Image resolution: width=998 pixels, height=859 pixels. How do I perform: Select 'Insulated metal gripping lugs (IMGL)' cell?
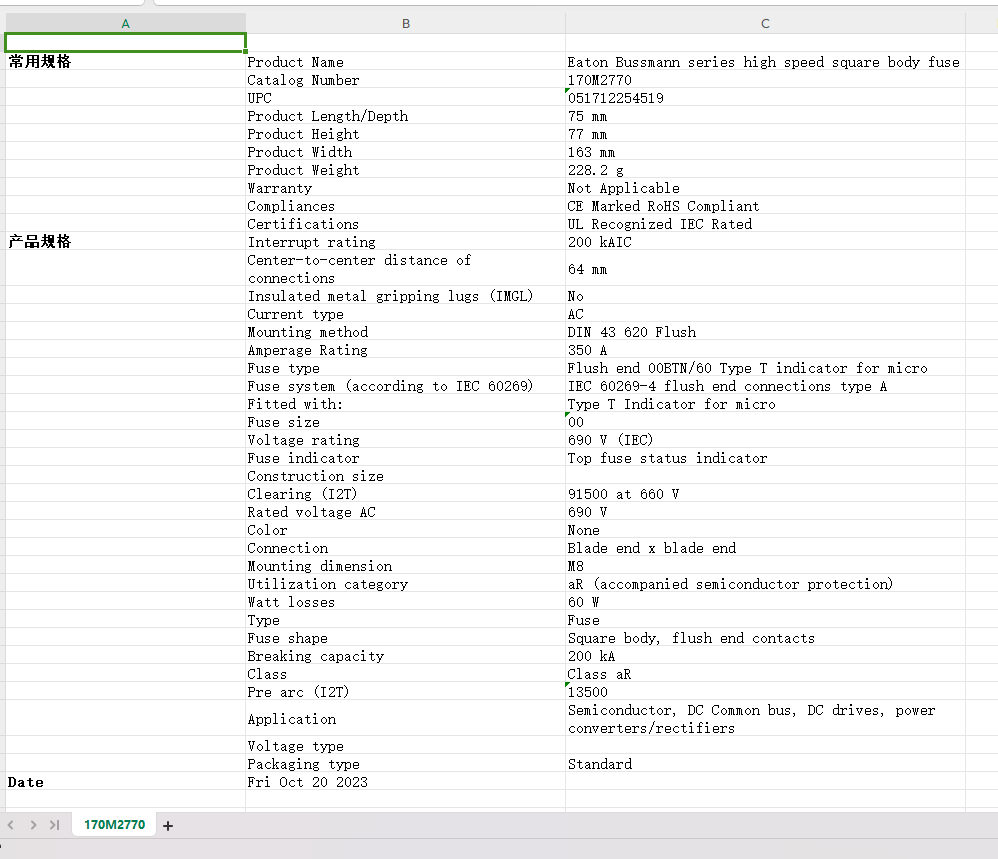(x=405, y=295)
